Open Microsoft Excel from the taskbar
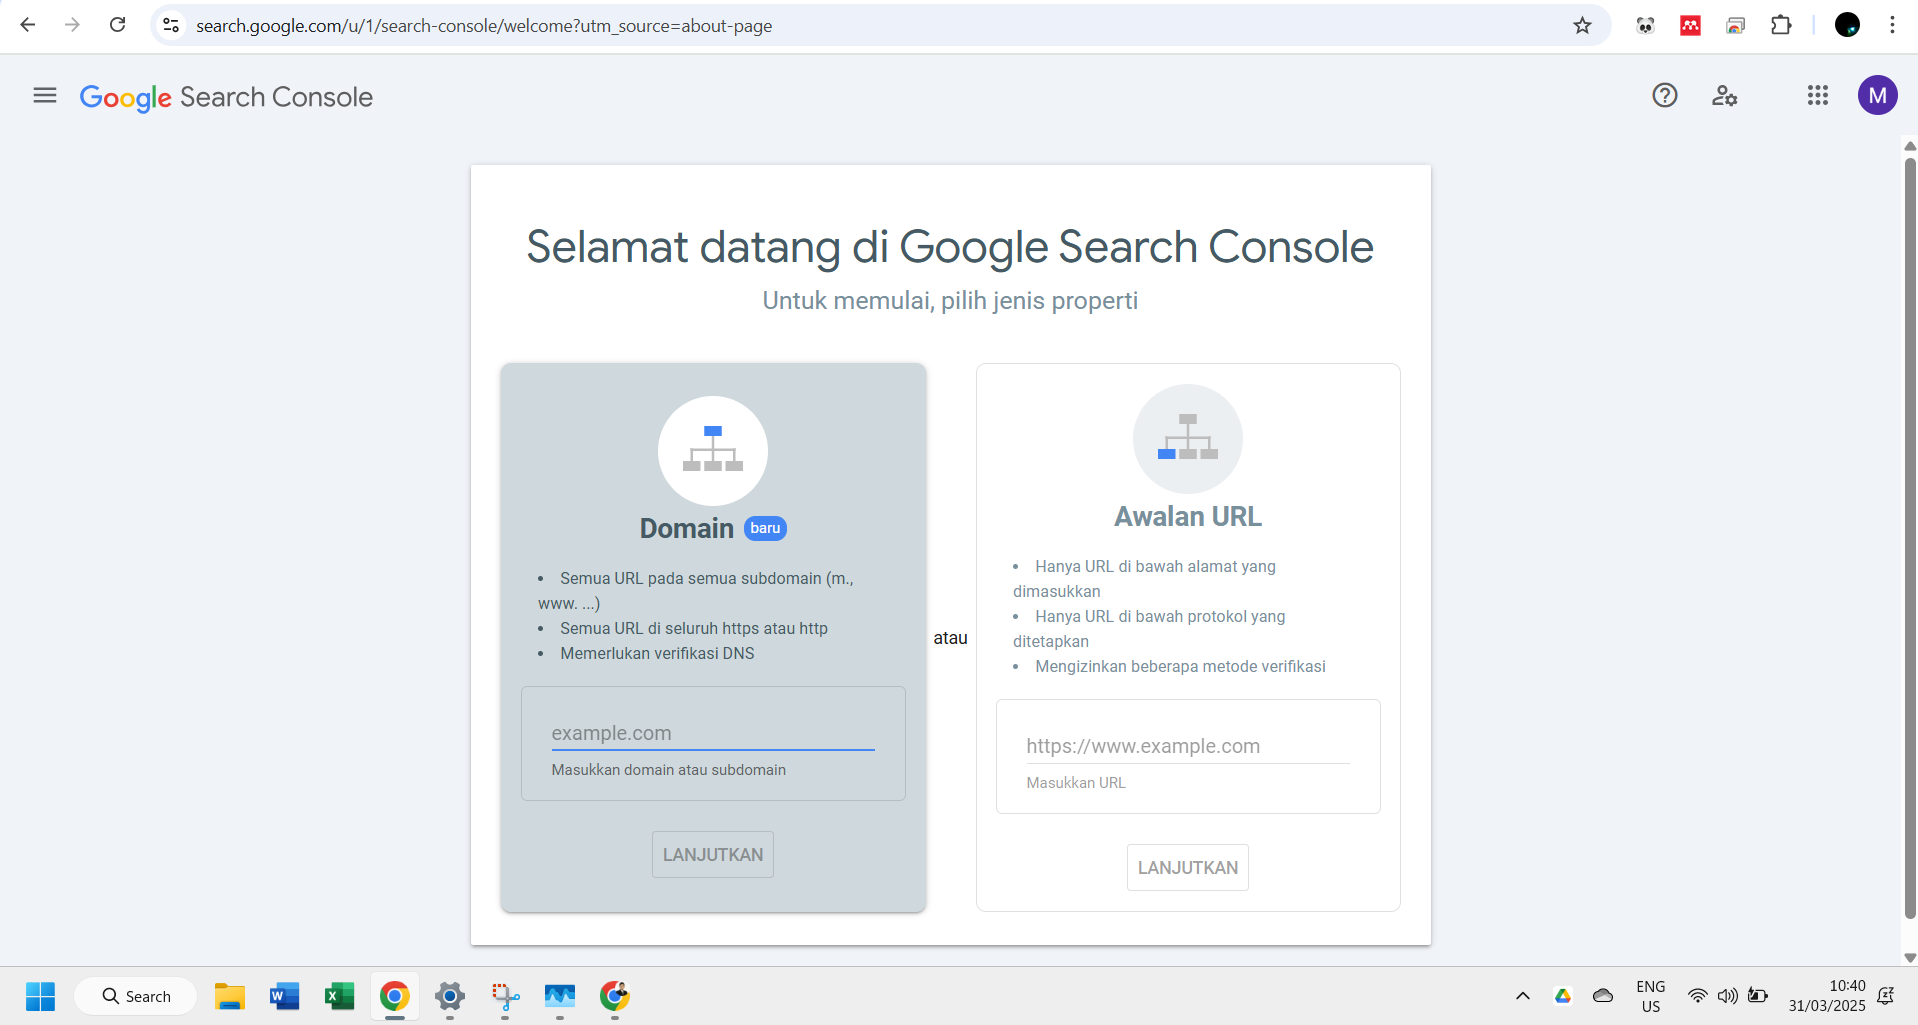1918x1025 pixels. pos(340,996)
